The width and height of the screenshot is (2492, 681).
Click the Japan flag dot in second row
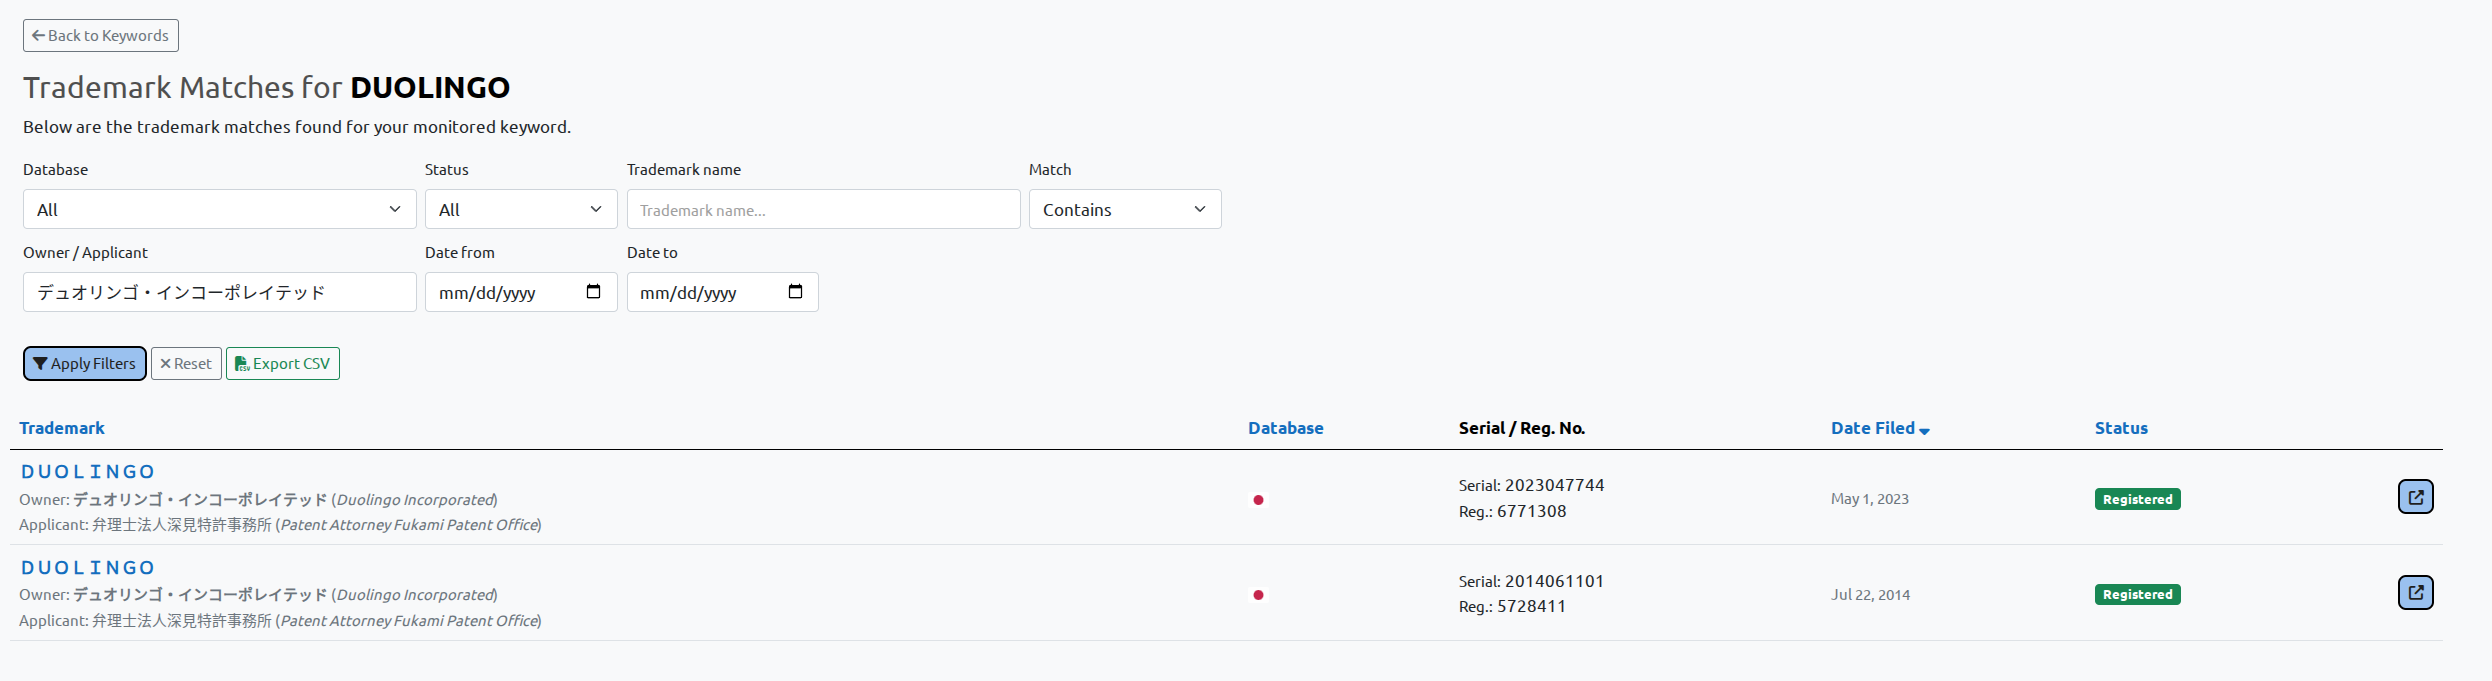pyautogui.click(x=1258, y=595)
